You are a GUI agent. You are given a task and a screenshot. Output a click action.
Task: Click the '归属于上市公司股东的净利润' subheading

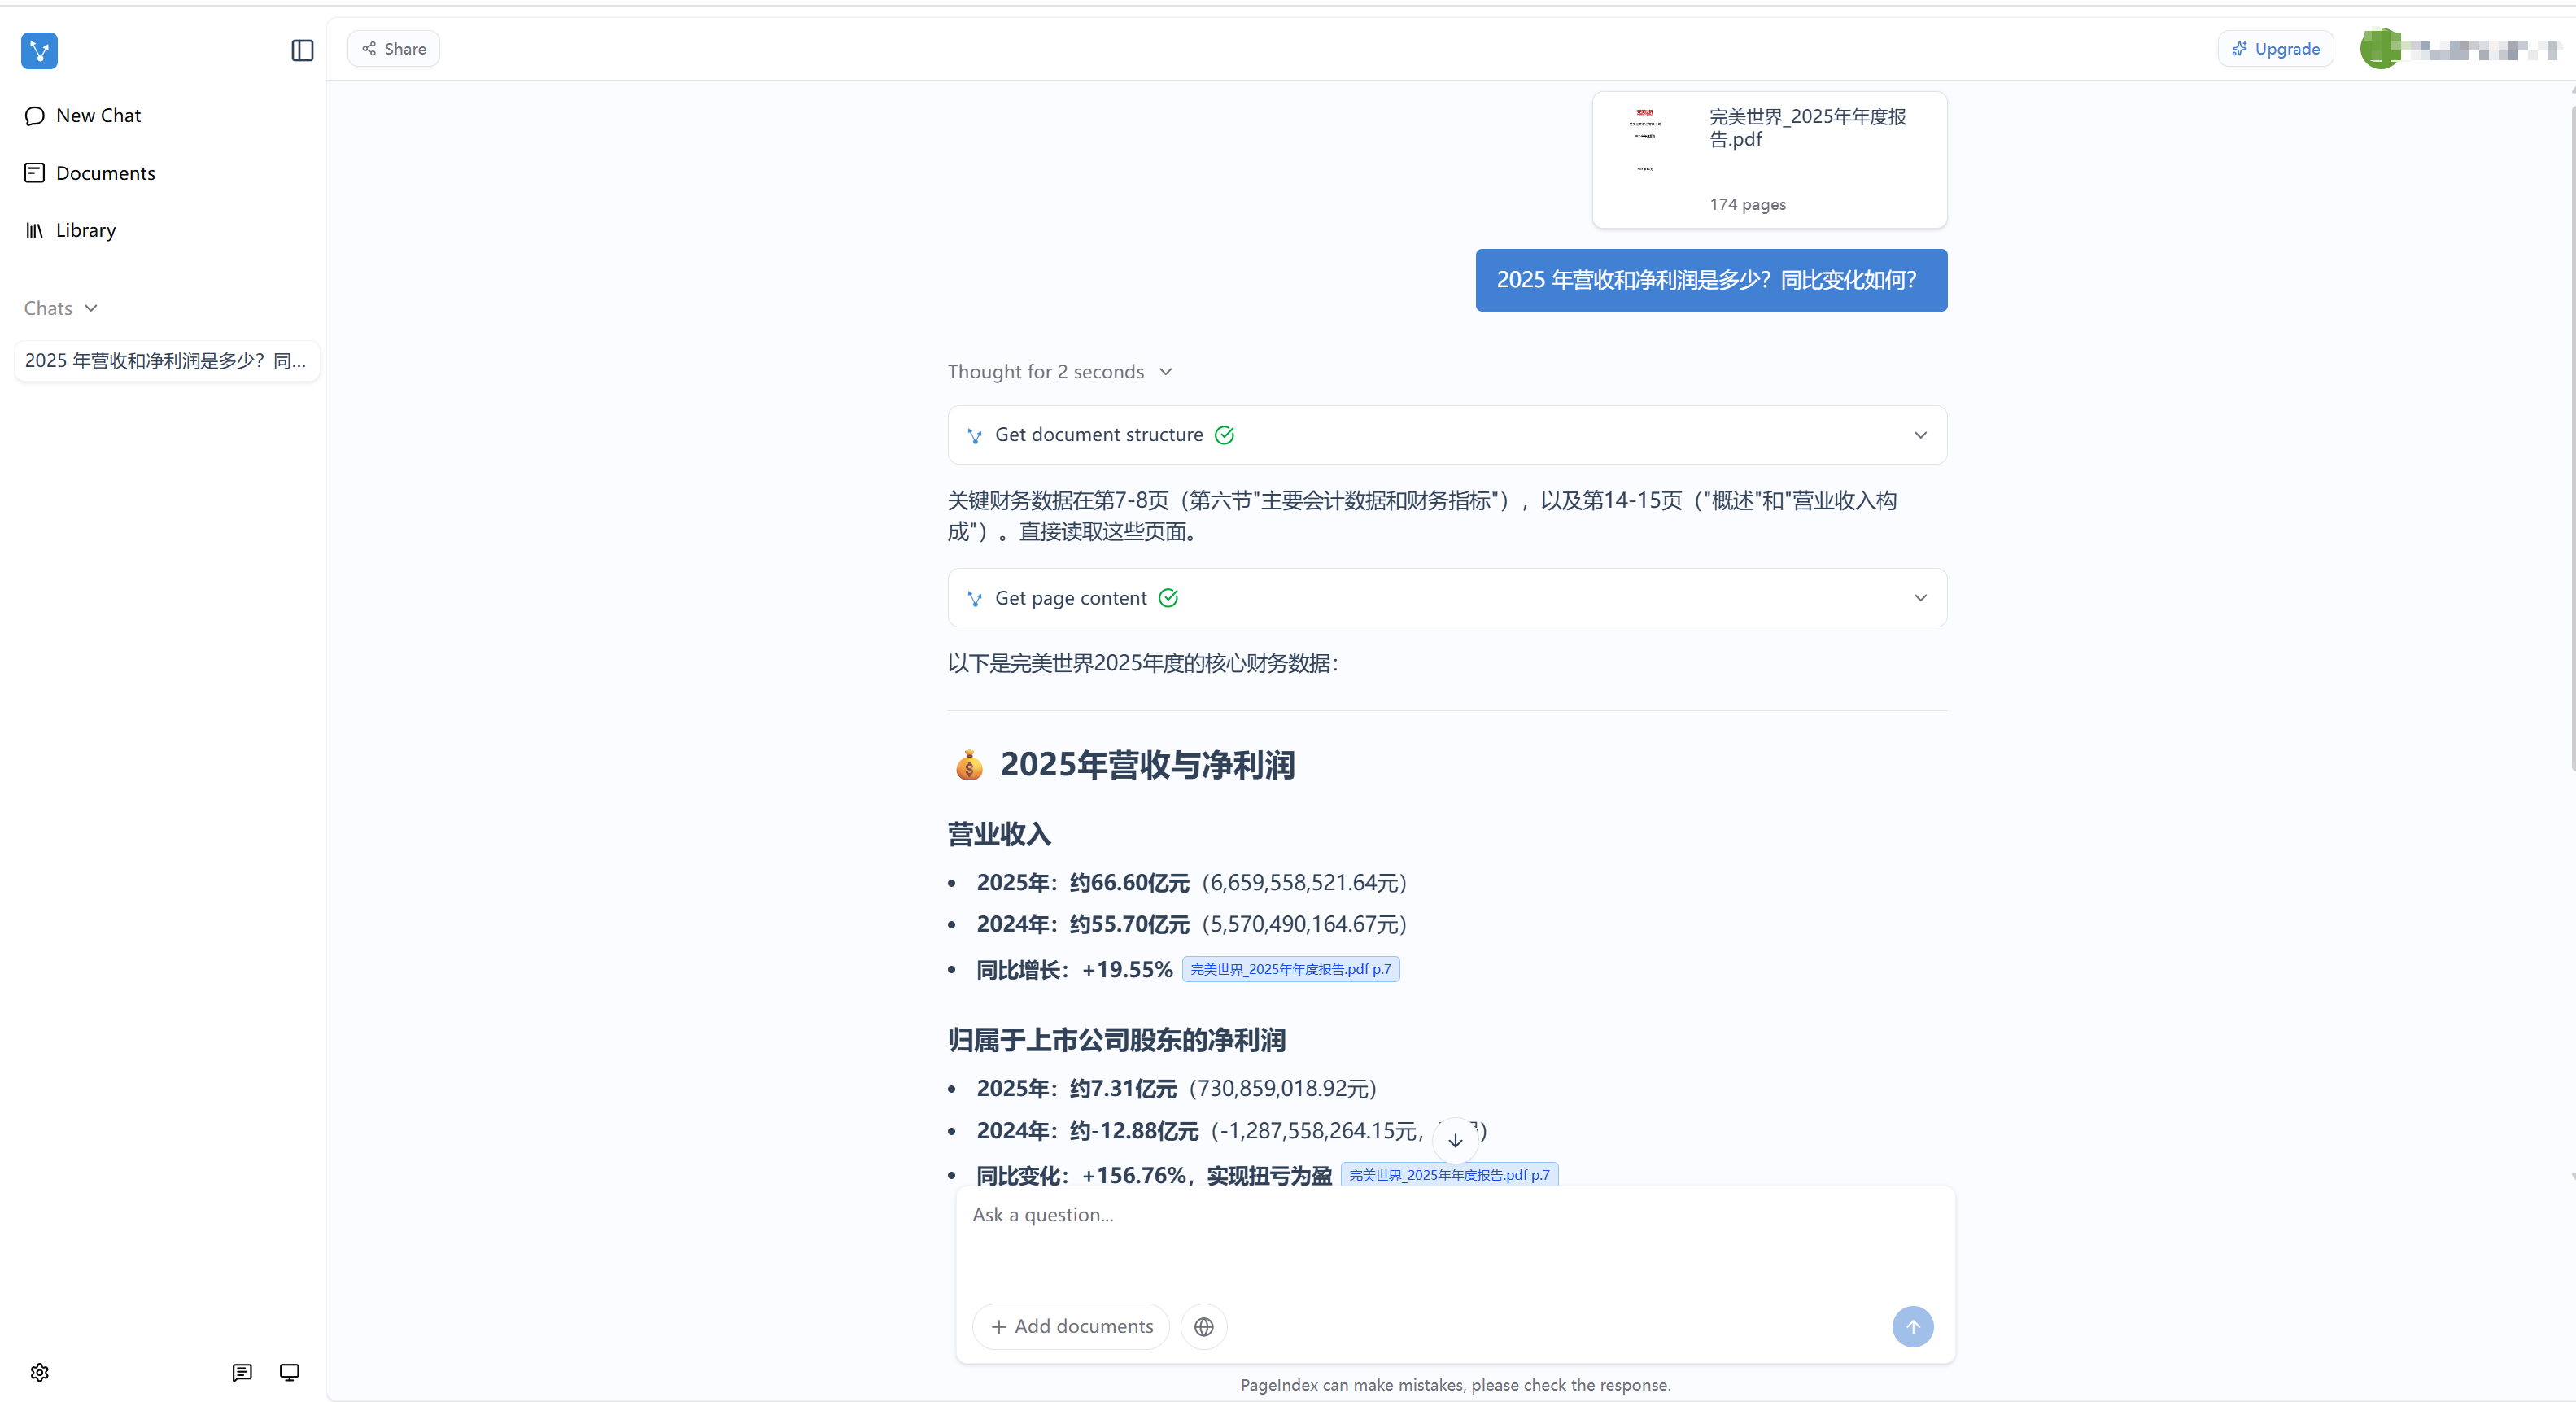pyautogui.click(x=1116, y=1040)
